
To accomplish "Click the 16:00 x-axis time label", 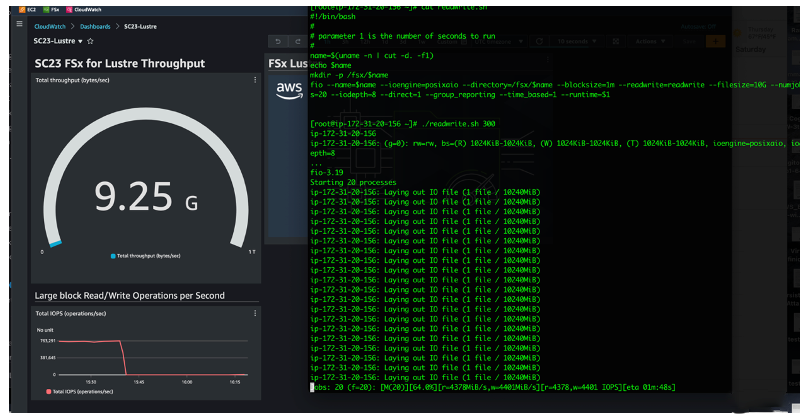I will [x=187, y=382].
